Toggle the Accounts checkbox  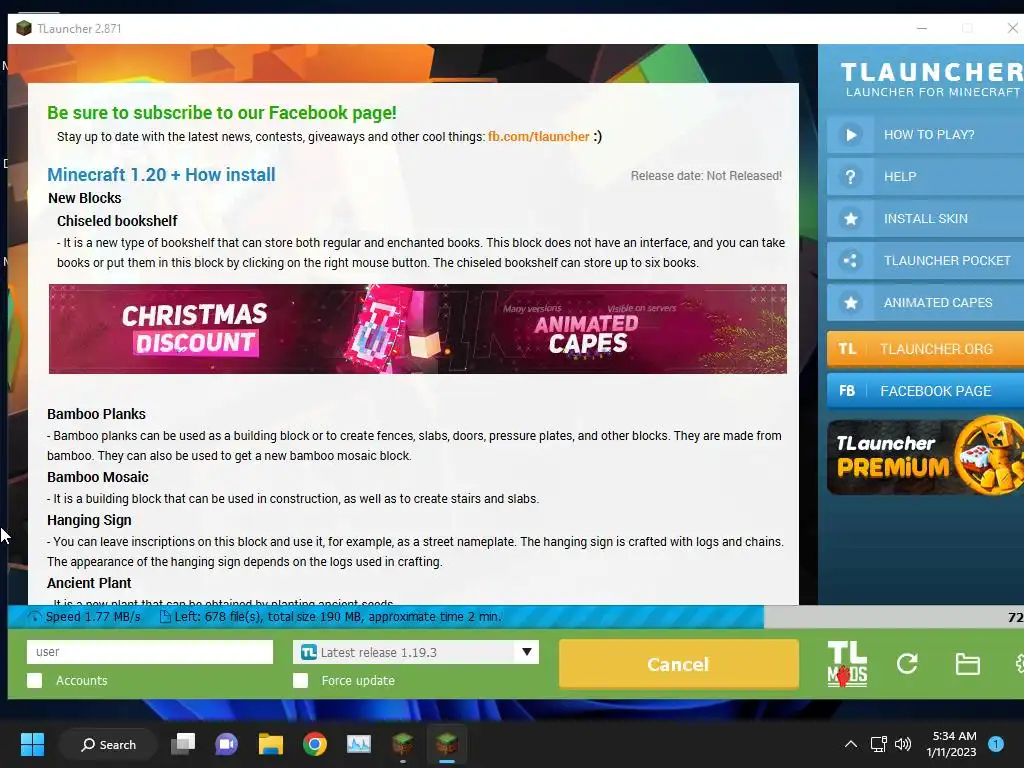pos(35,680)
